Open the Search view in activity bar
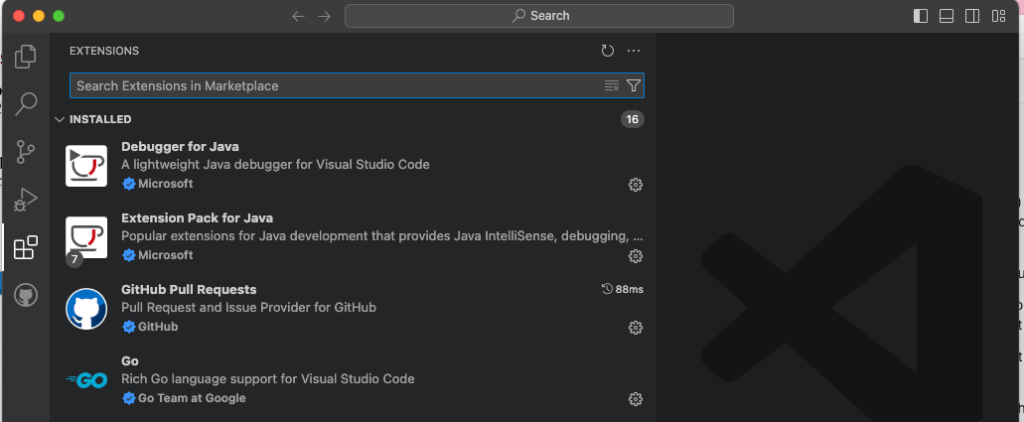1024x422 pixels. coord(26,104)
